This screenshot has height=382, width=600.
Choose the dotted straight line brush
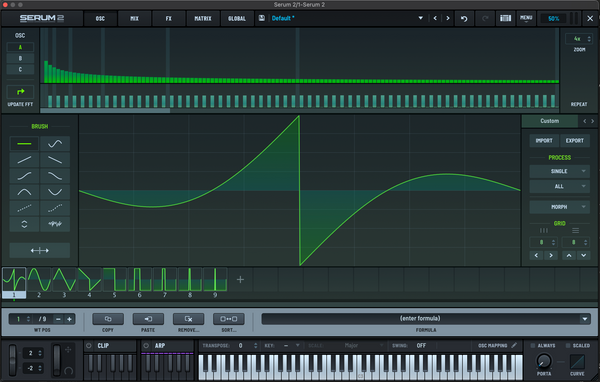[24, 208]
